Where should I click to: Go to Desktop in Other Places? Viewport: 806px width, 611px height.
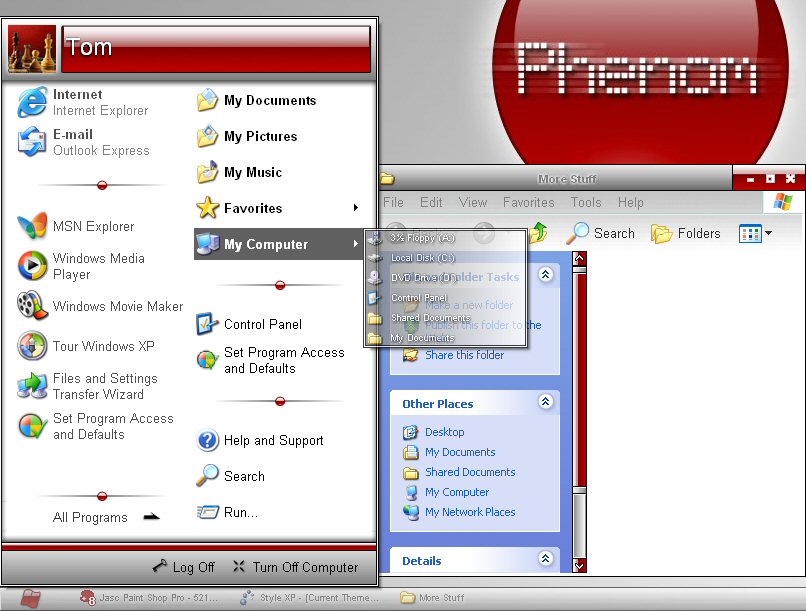pos(444,432)
